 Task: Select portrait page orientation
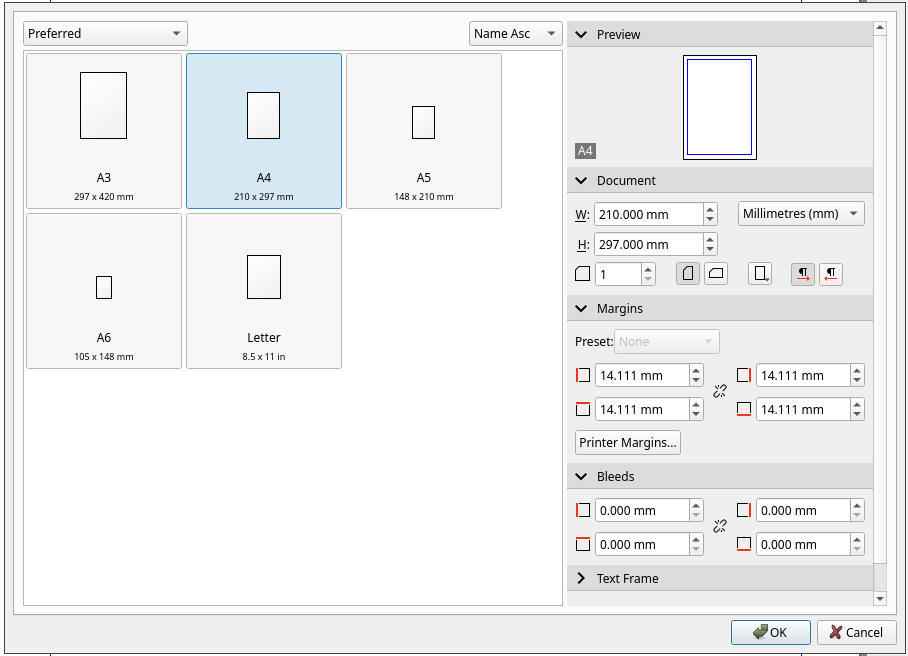687,274
